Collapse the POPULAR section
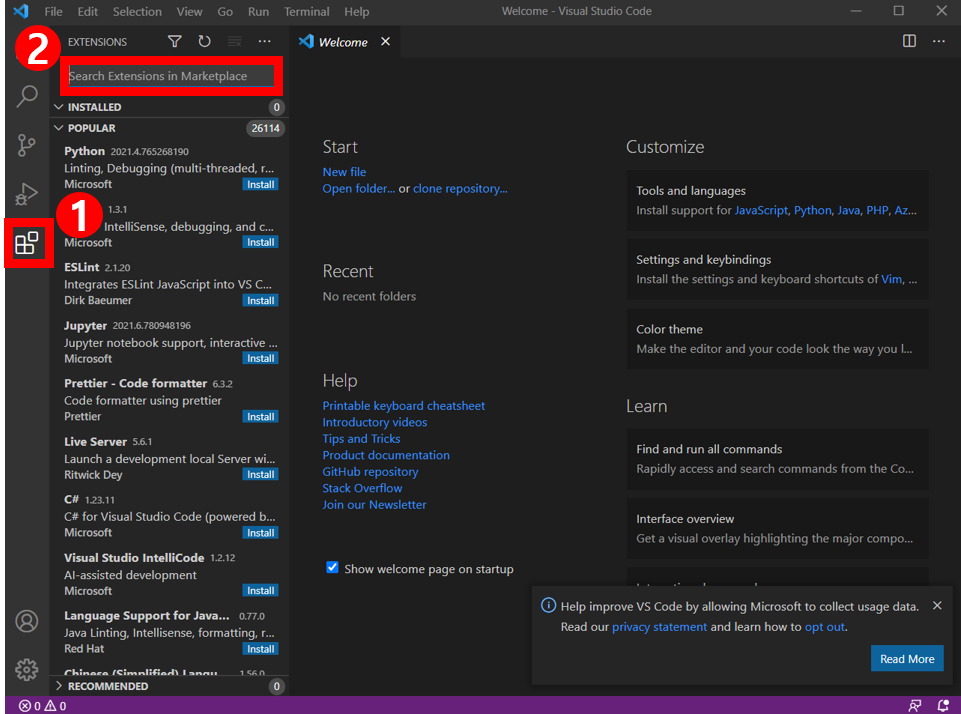Image resolution: width=961 pixels, height=714 pixels. coord(169,128)
